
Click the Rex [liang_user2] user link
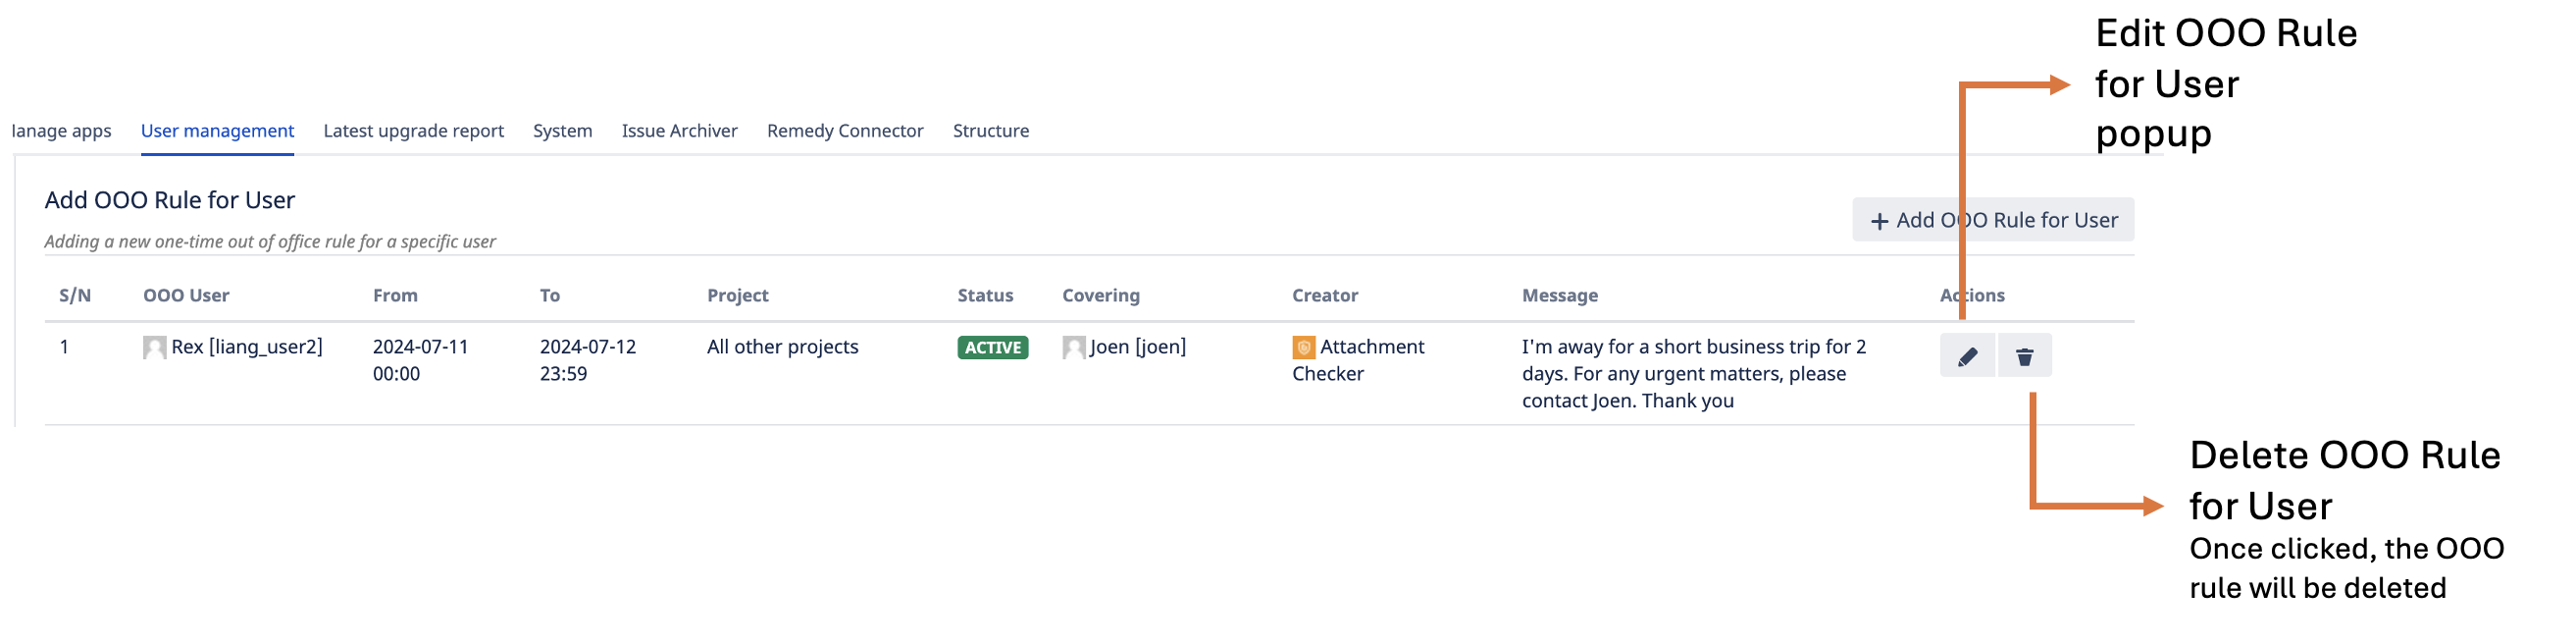(246, 347)
